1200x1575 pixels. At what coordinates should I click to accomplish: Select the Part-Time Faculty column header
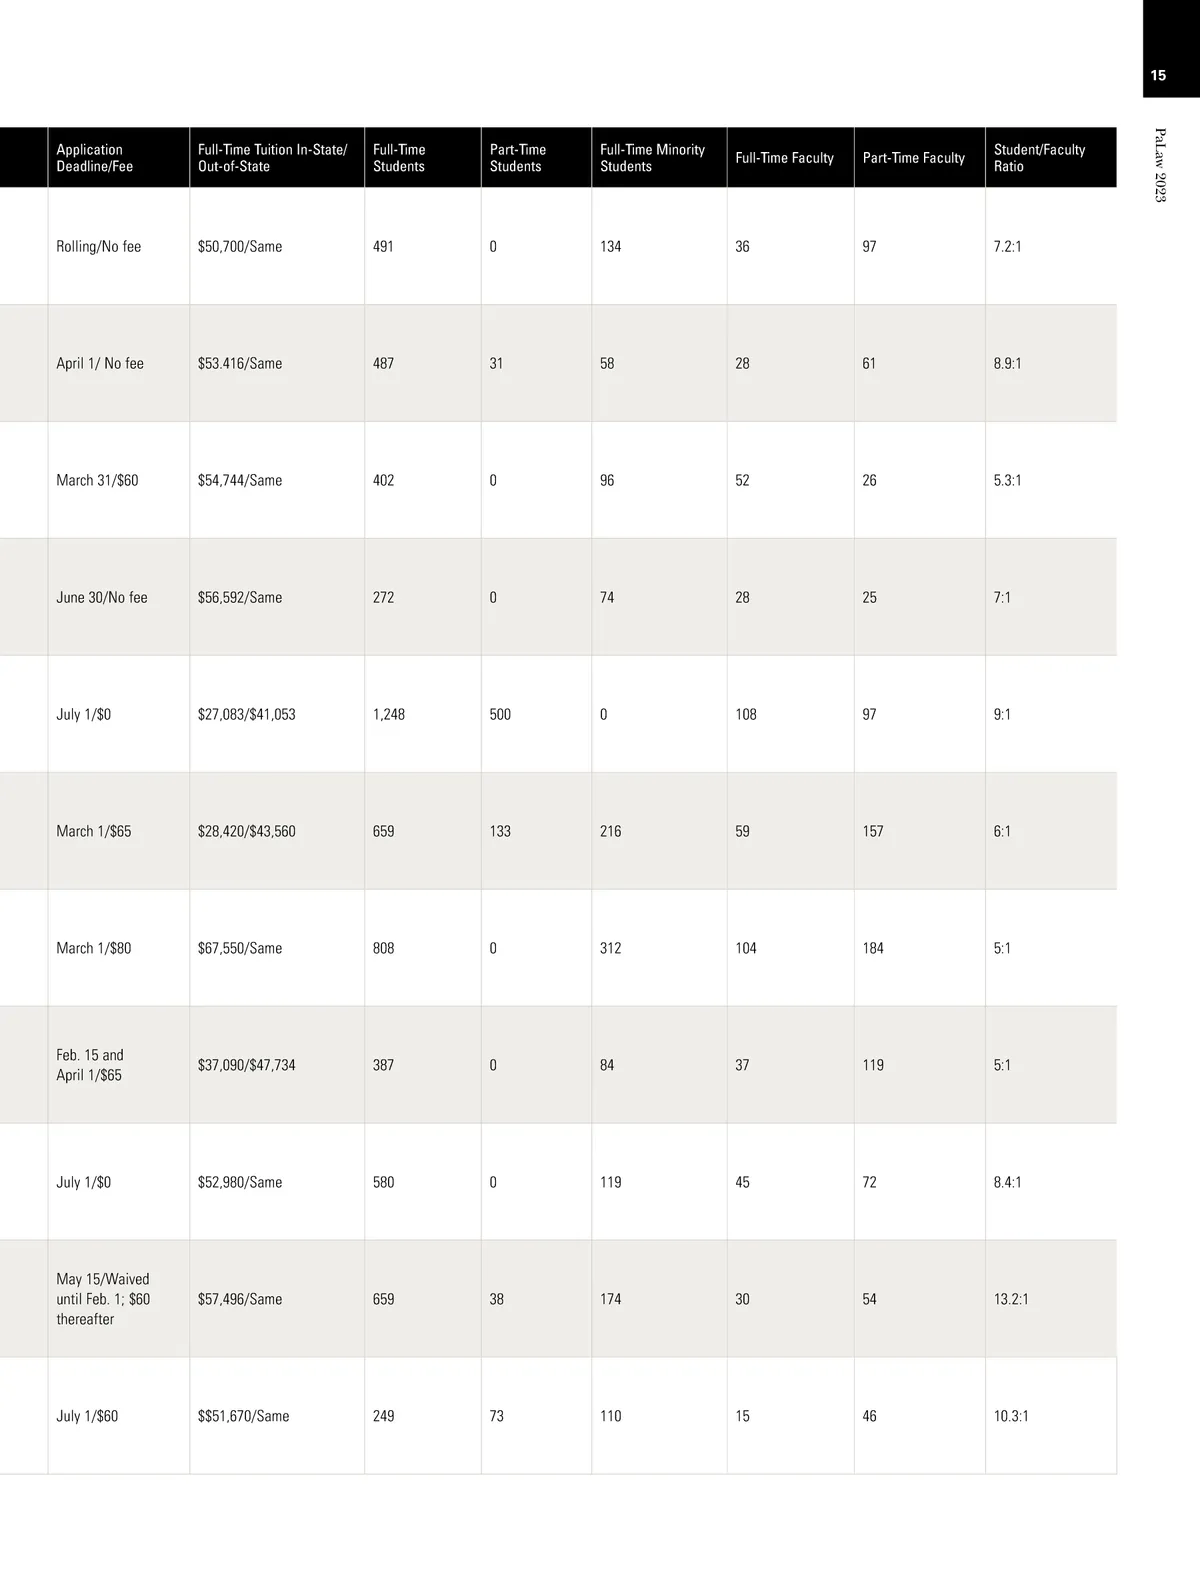coord(913,158)
